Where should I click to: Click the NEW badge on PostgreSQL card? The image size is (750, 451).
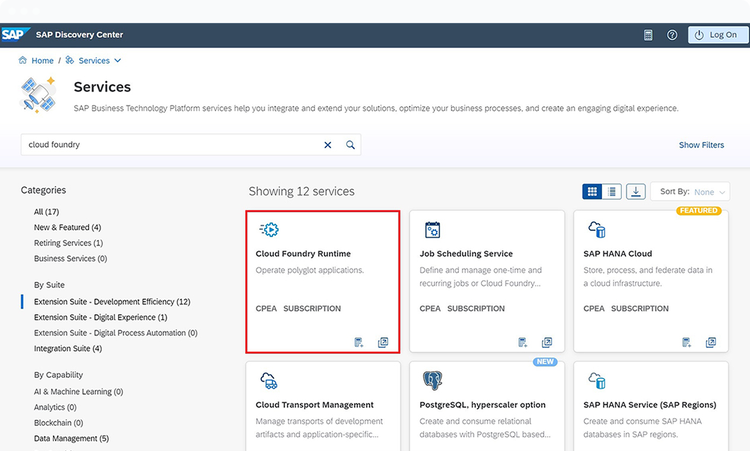pos(545,362)
